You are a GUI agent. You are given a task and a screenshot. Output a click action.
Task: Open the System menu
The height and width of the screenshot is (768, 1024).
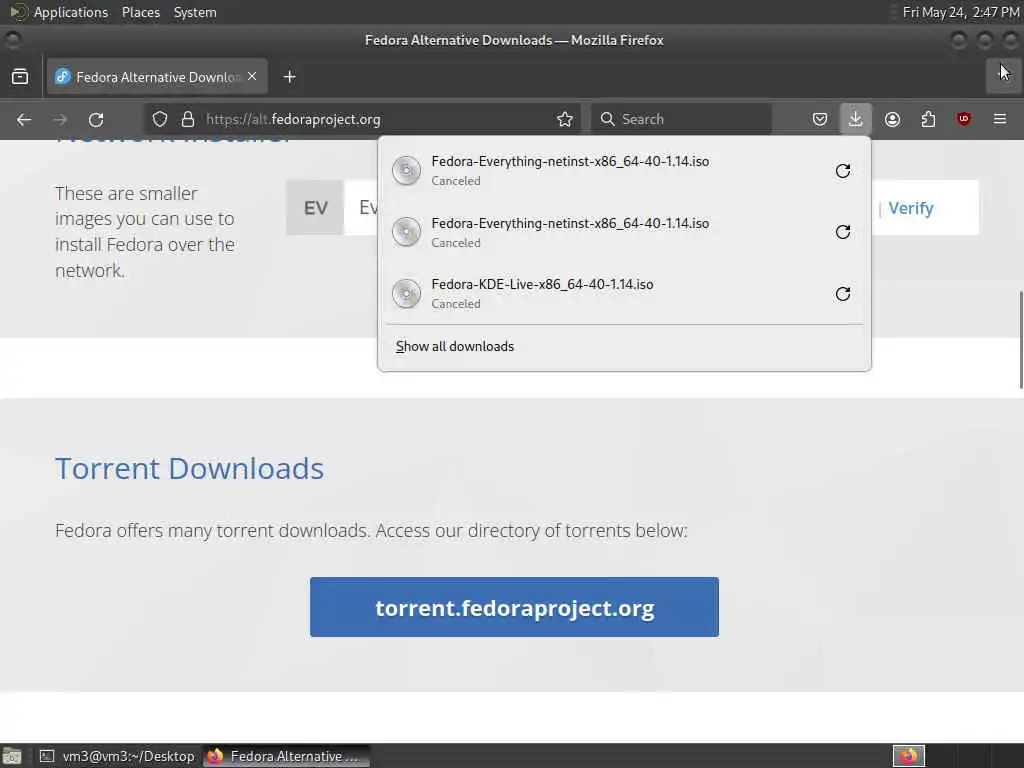tap(195, 12)
